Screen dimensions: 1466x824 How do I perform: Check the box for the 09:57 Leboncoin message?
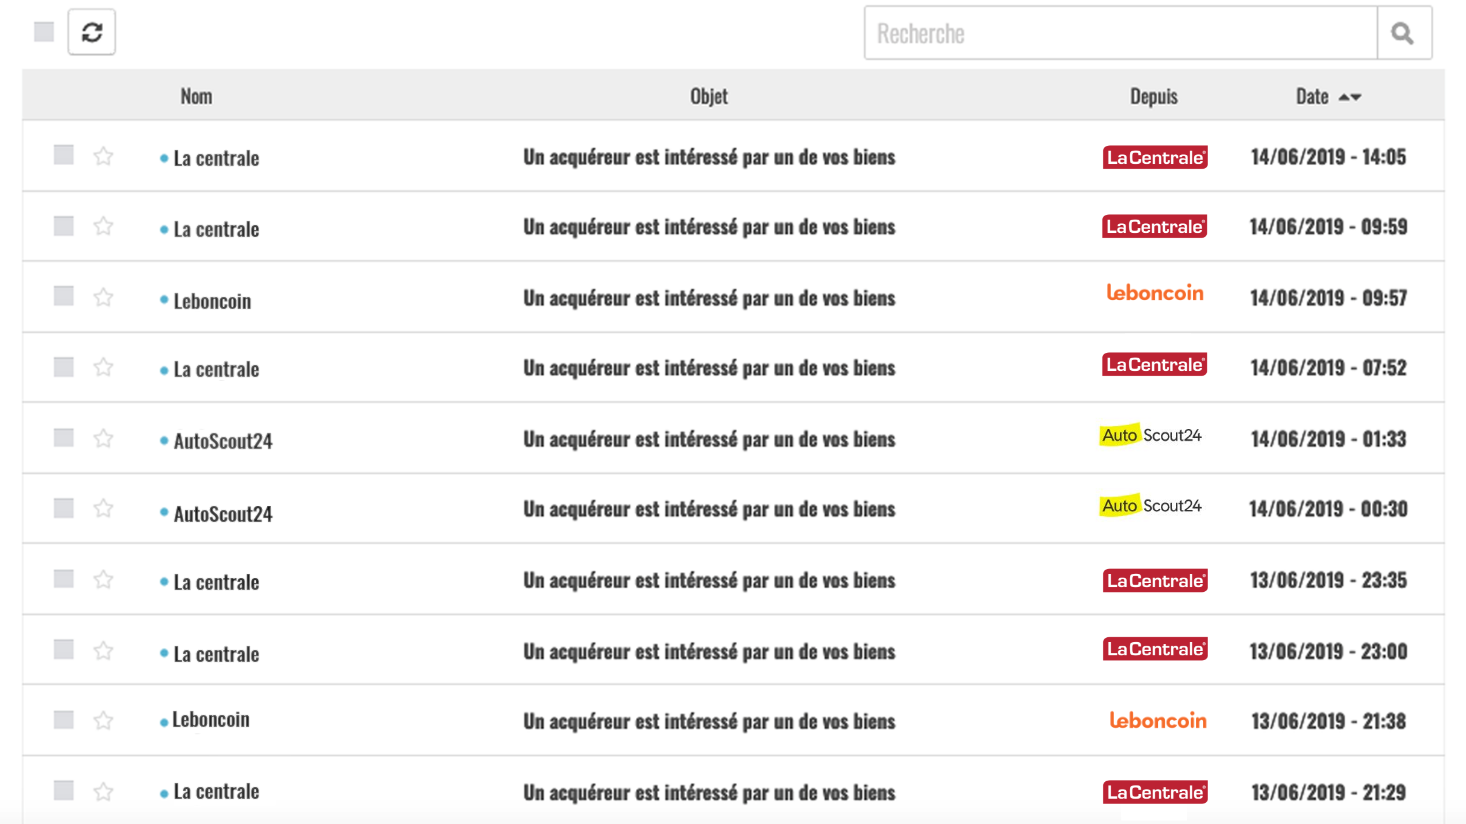pyautogui.click(x=64, y=296)
